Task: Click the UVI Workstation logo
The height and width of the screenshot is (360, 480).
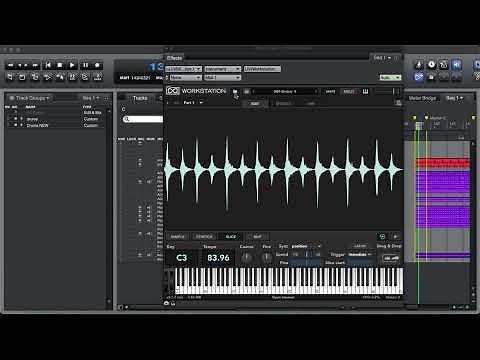Action: [196, 91]
